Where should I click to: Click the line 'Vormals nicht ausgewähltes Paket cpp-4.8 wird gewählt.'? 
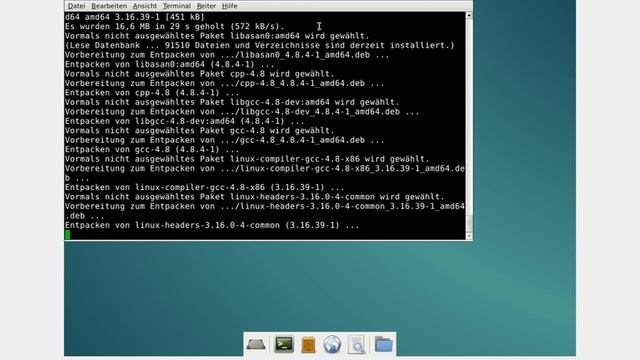coord(200,74)
